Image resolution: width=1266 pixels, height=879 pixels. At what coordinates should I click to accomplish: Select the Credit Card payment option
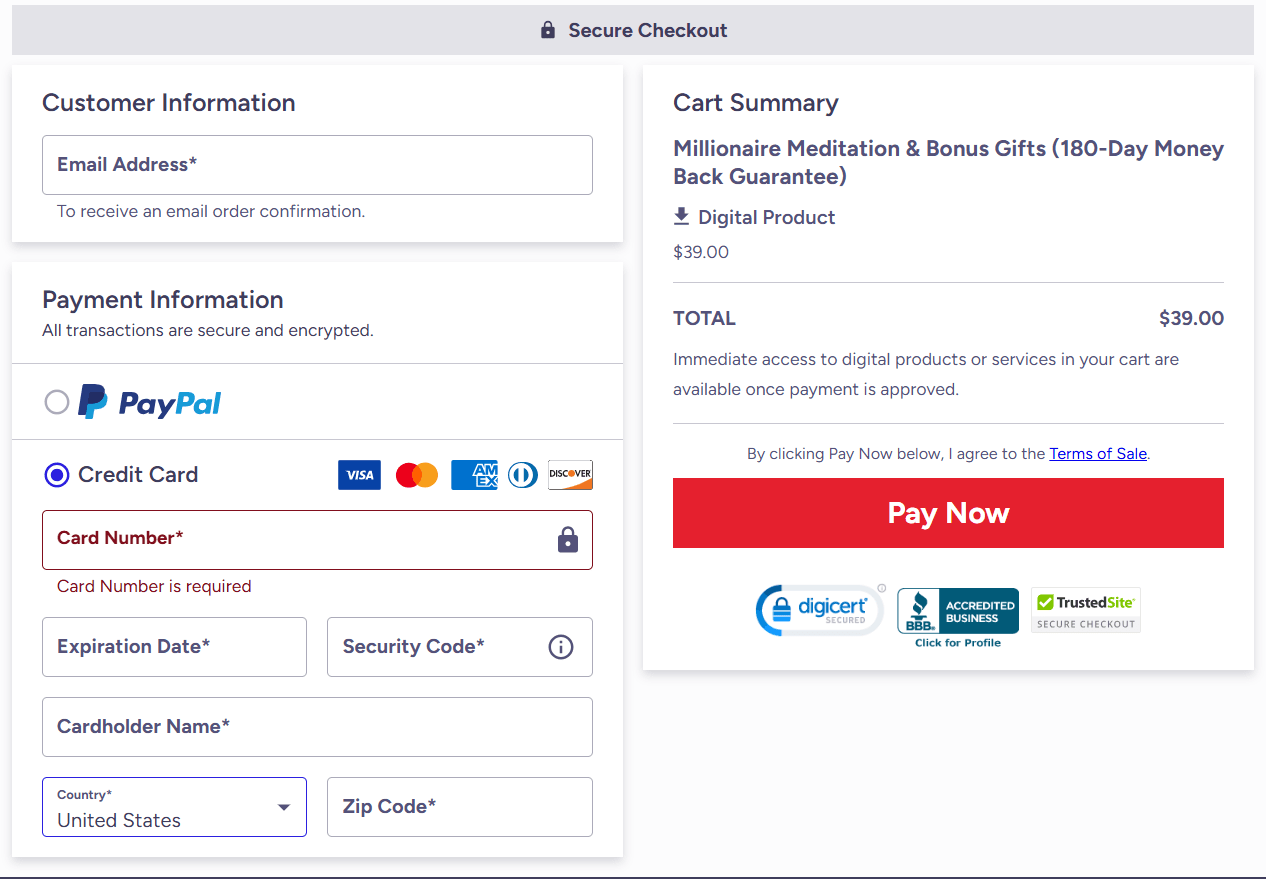pyautogui.click(x=57, y=475)
